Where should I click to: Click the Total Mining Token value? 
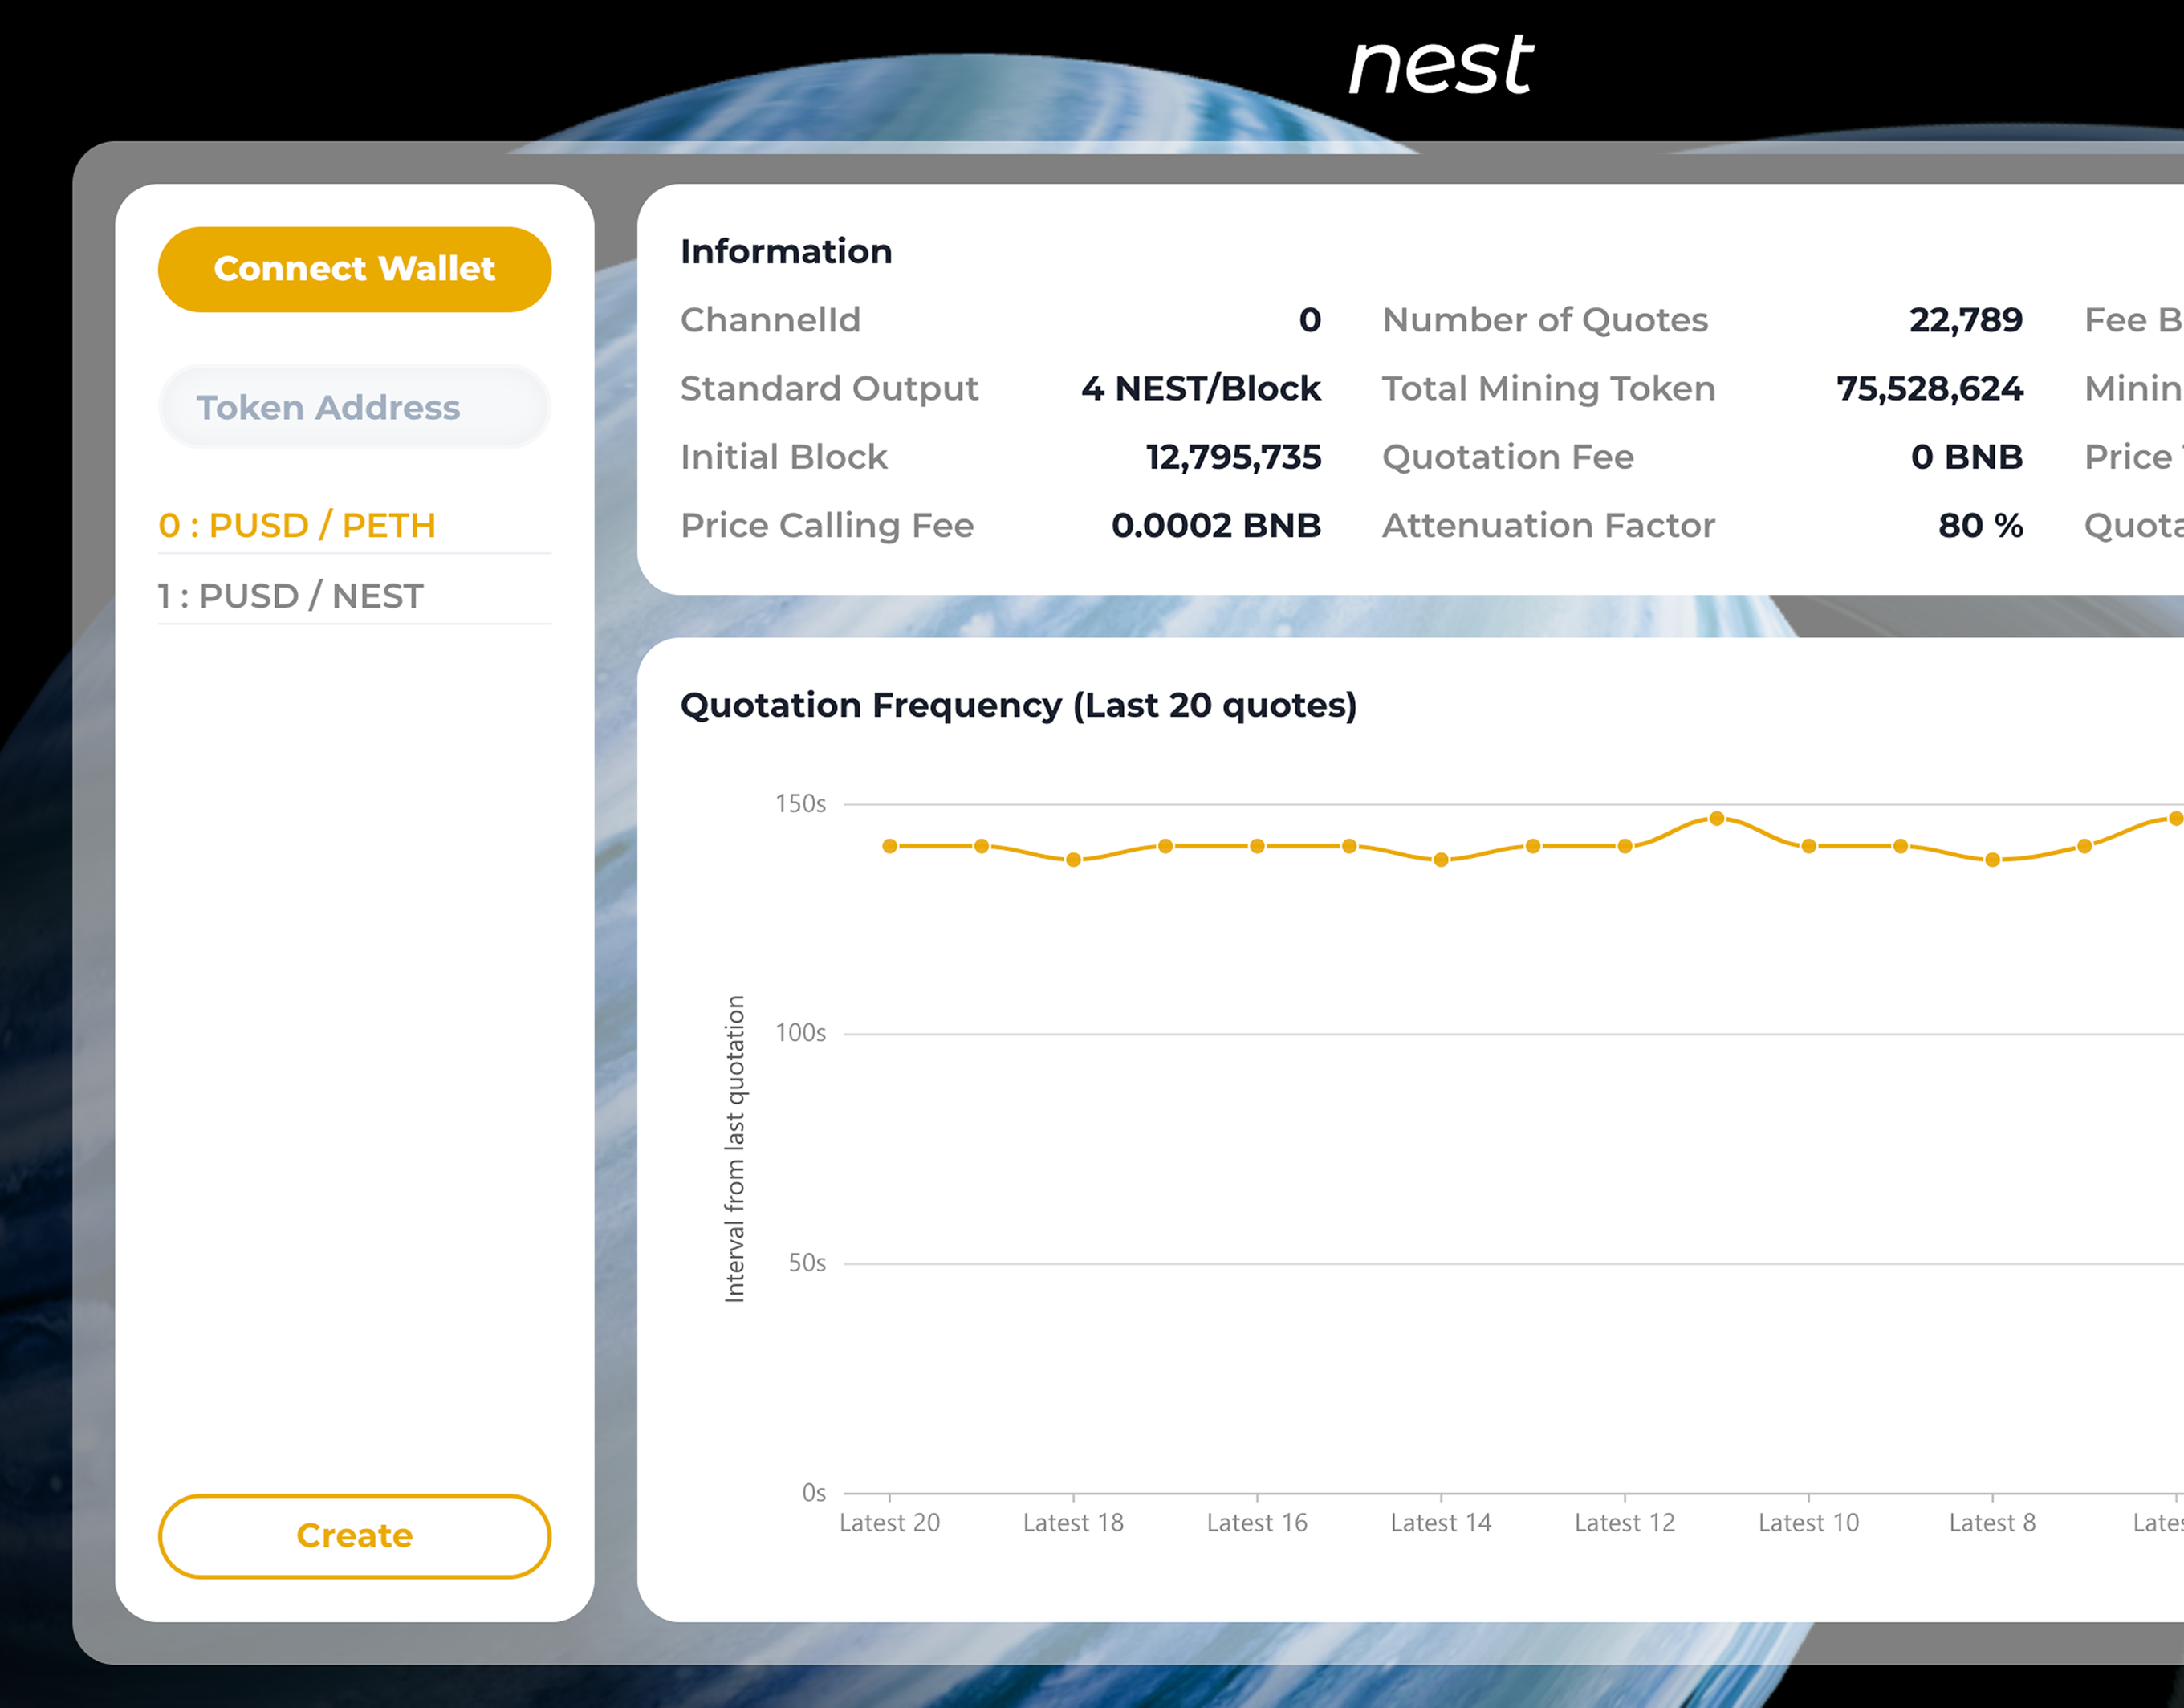[1929, 388]
